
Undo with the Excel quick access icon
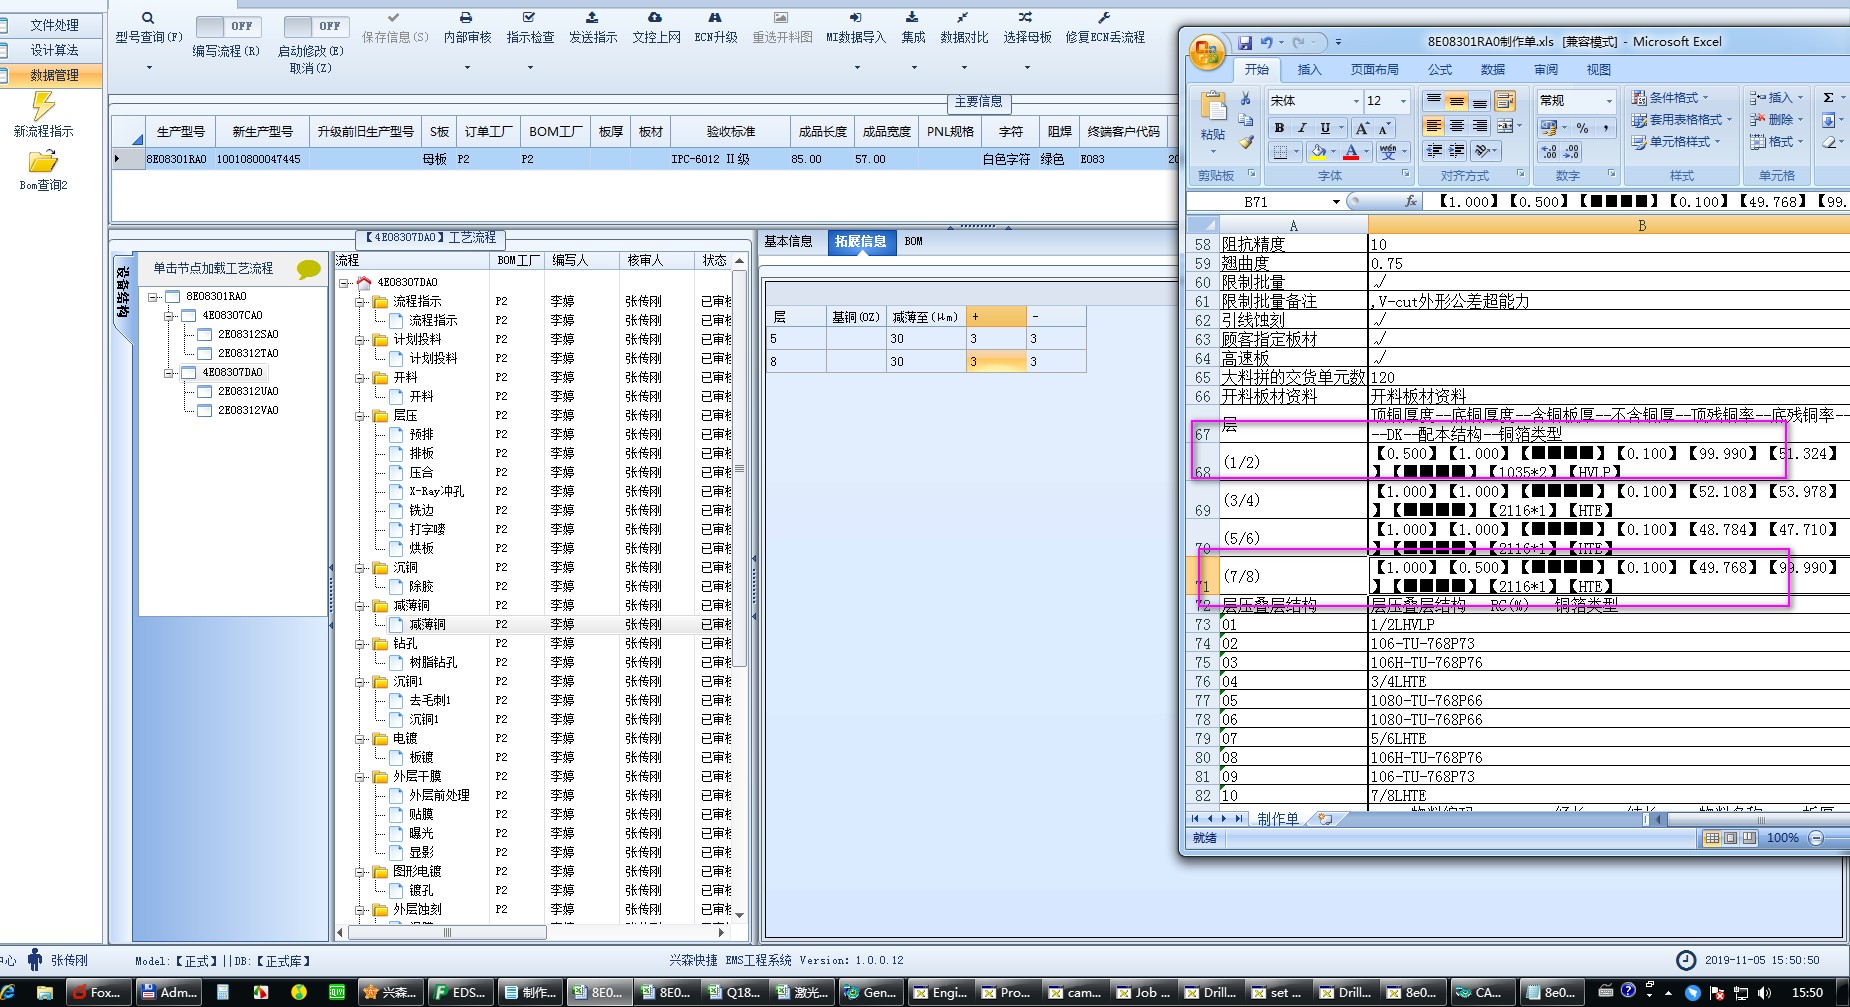pyautogui.click(x=1267, y=42)
